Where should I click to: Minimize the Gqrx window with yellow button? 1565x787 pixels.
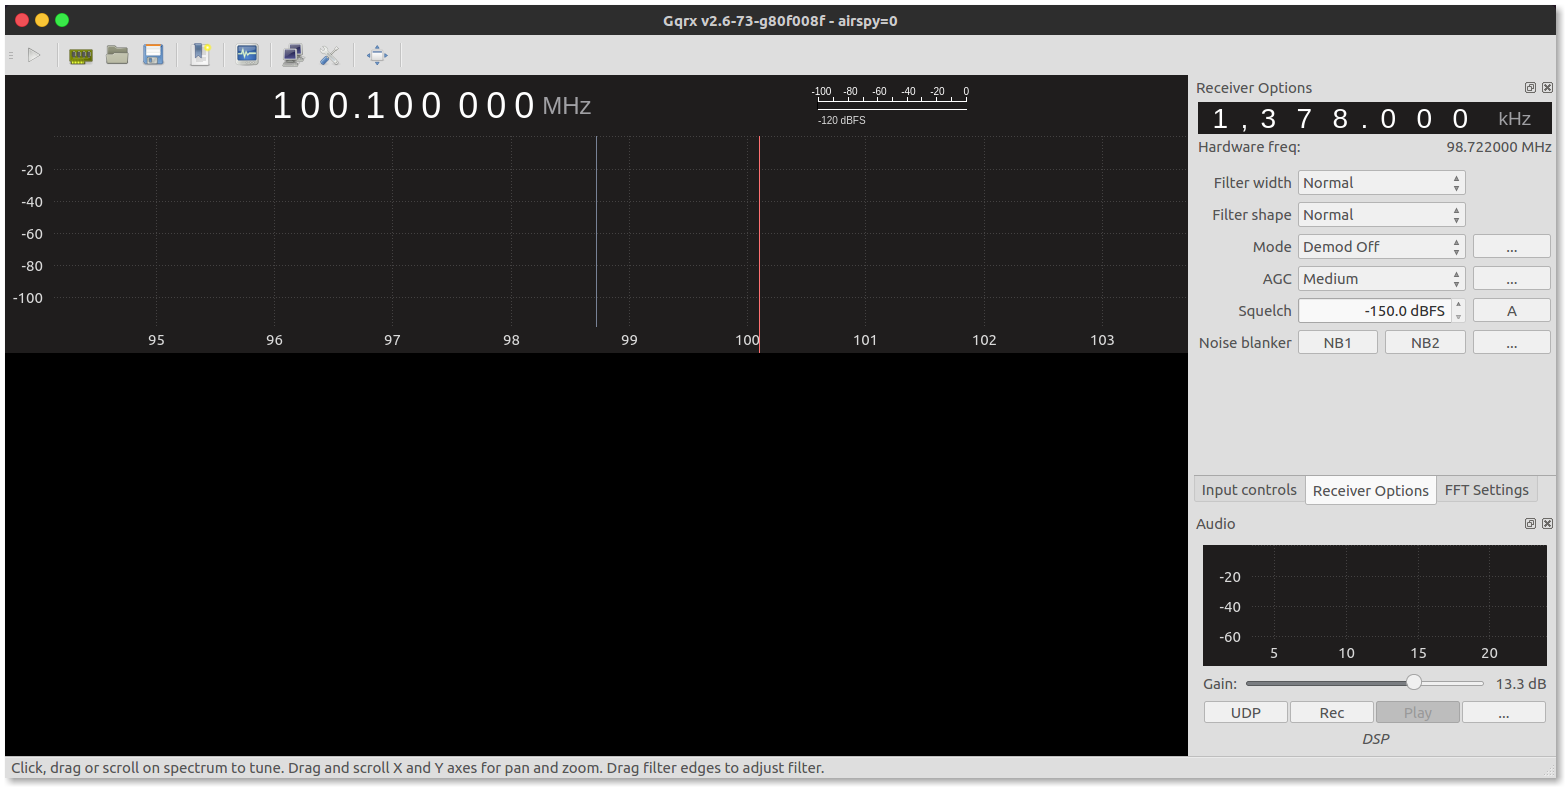click(42, 20)
